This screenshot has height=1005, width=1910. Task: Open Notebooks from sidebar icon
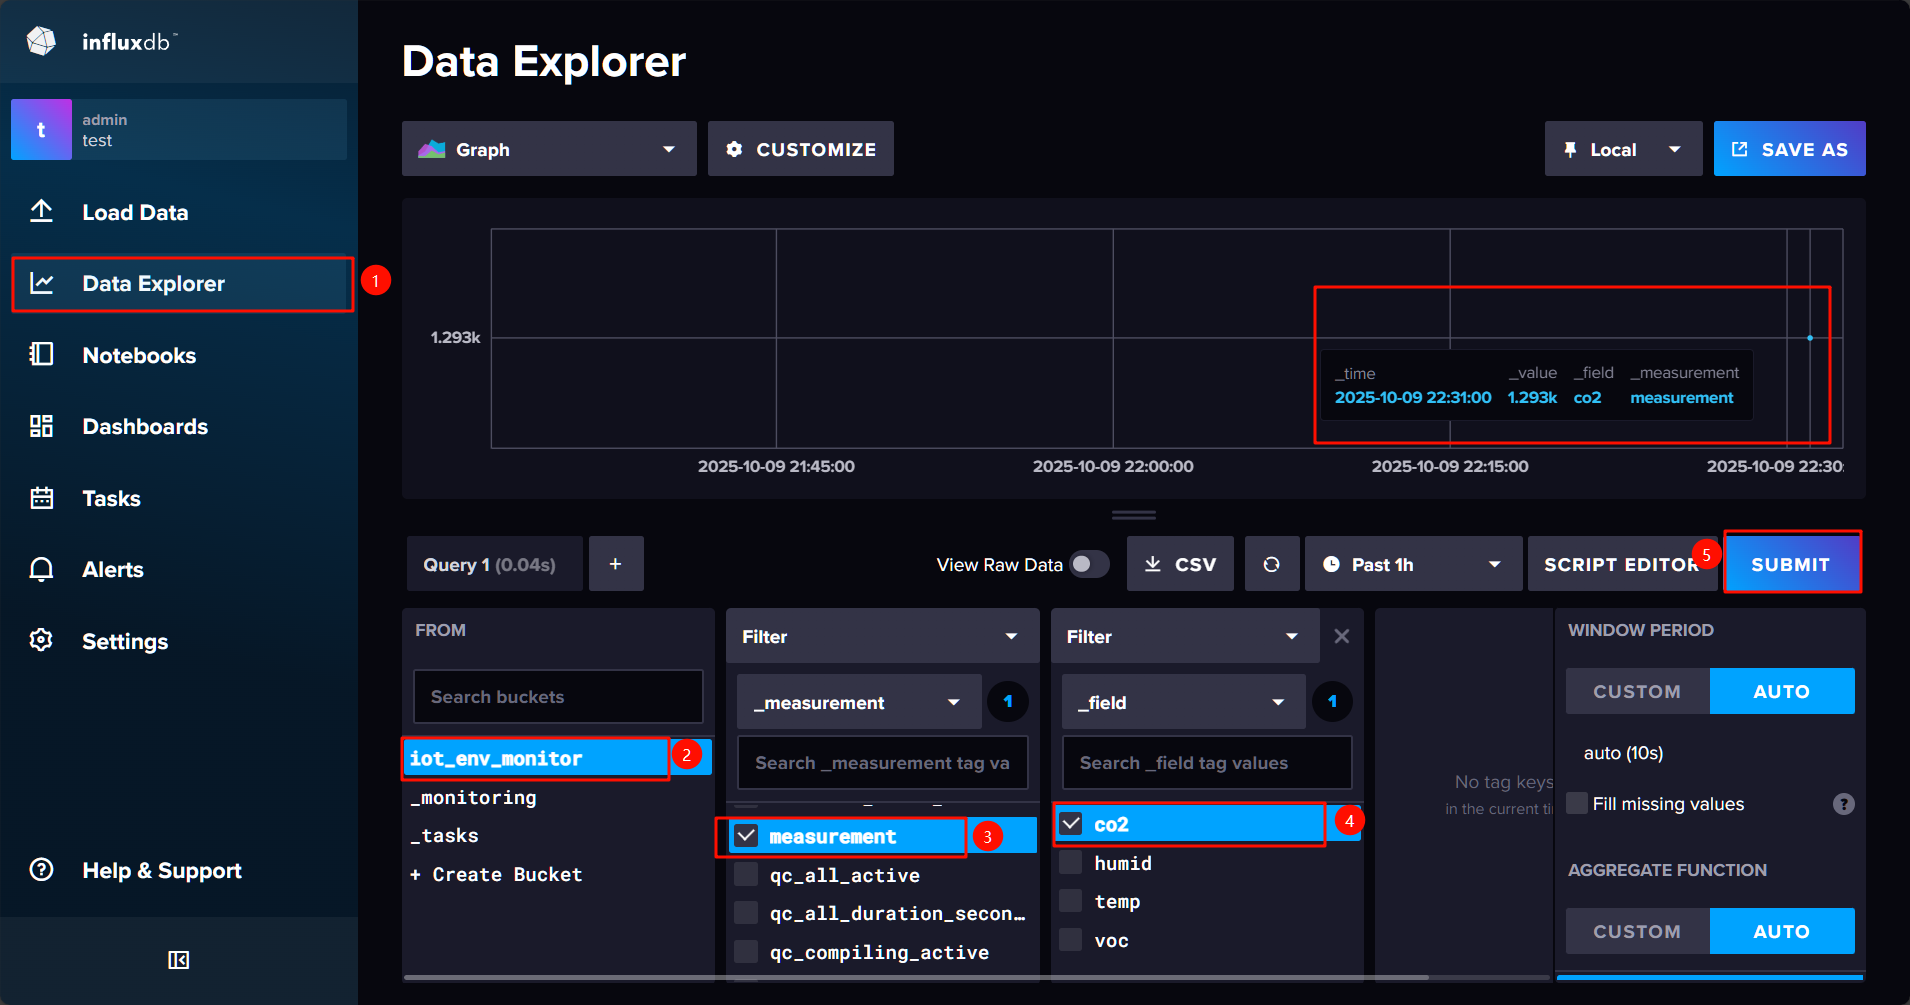pos(41,355)
